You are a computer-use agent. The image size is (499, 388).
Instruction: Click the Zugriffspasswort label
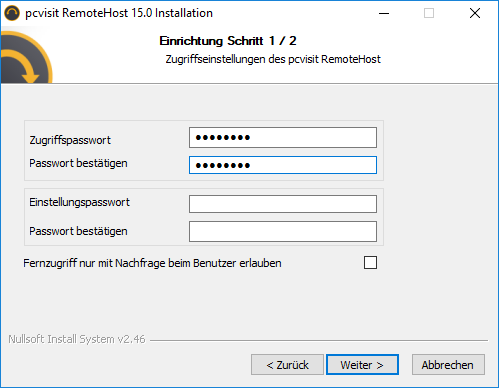70,140
